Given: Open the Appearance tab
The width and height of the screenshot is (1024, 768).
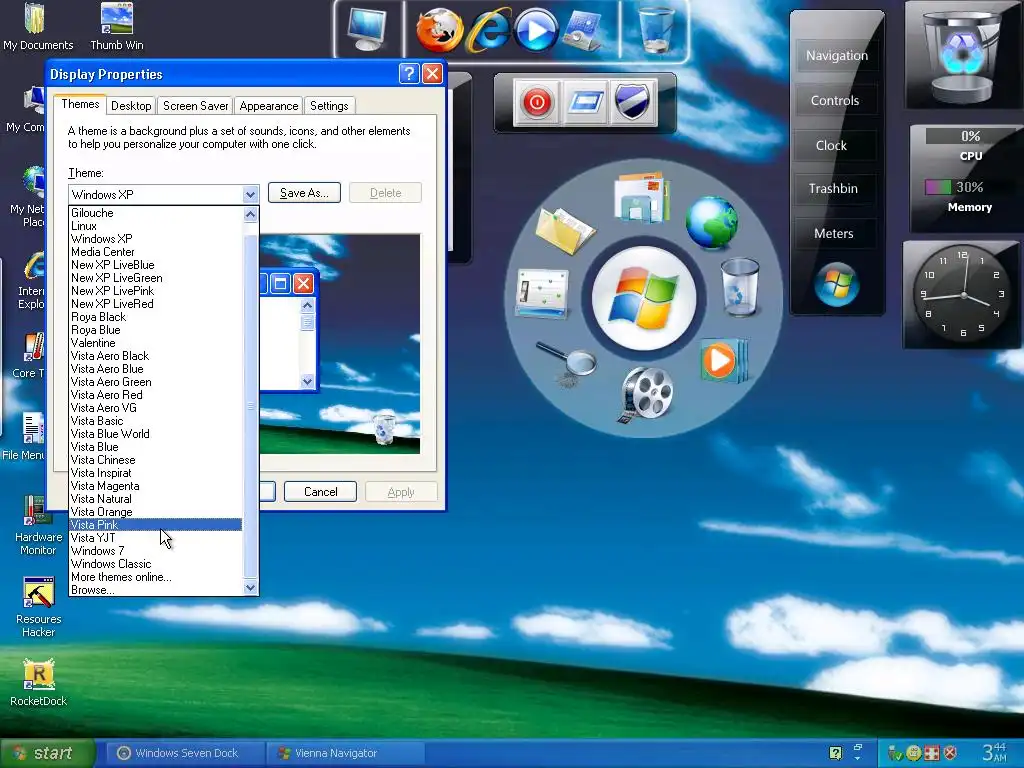Looking at the screenshot, I should [268, 106].
